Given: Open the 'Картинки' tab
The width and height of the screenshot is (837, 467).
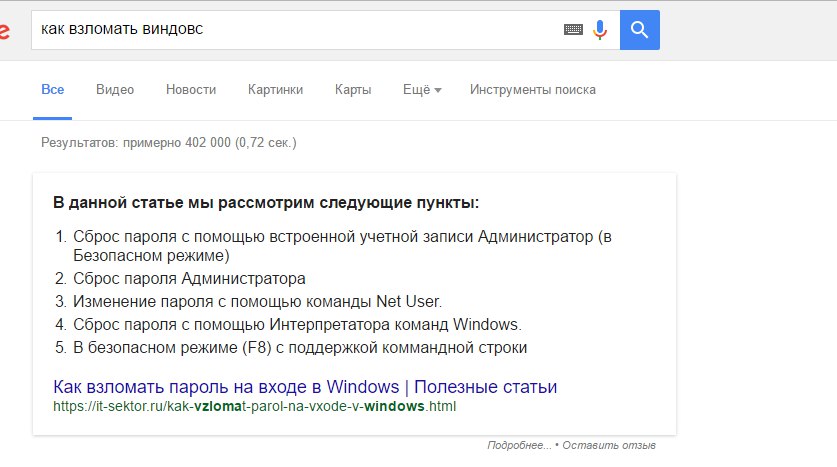Looking at the screenshot, I should coord(275,90).
